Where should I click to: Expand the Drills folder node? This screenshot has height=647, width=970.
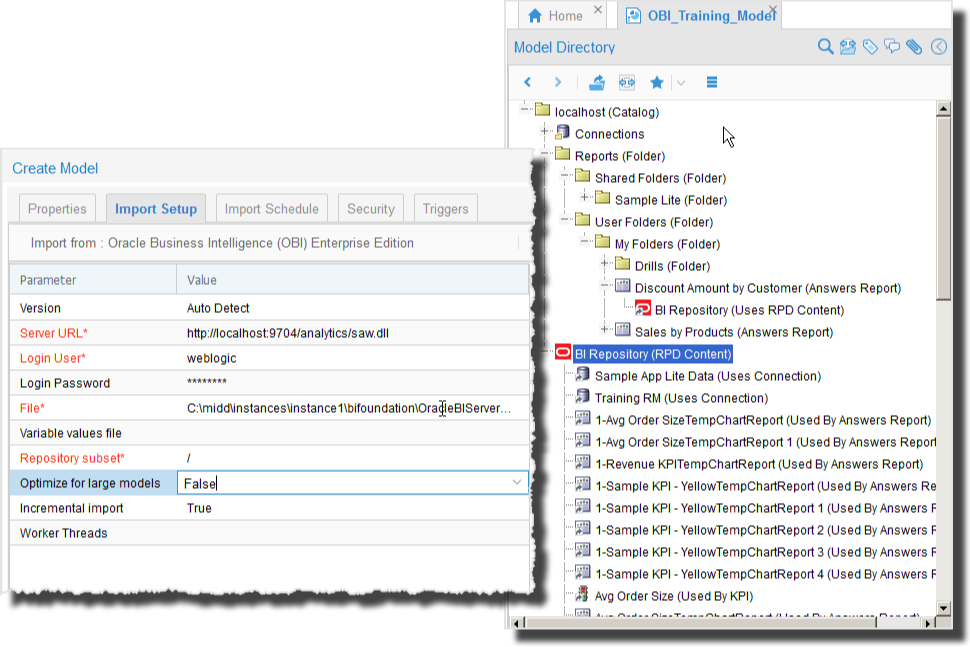point(604,265)
